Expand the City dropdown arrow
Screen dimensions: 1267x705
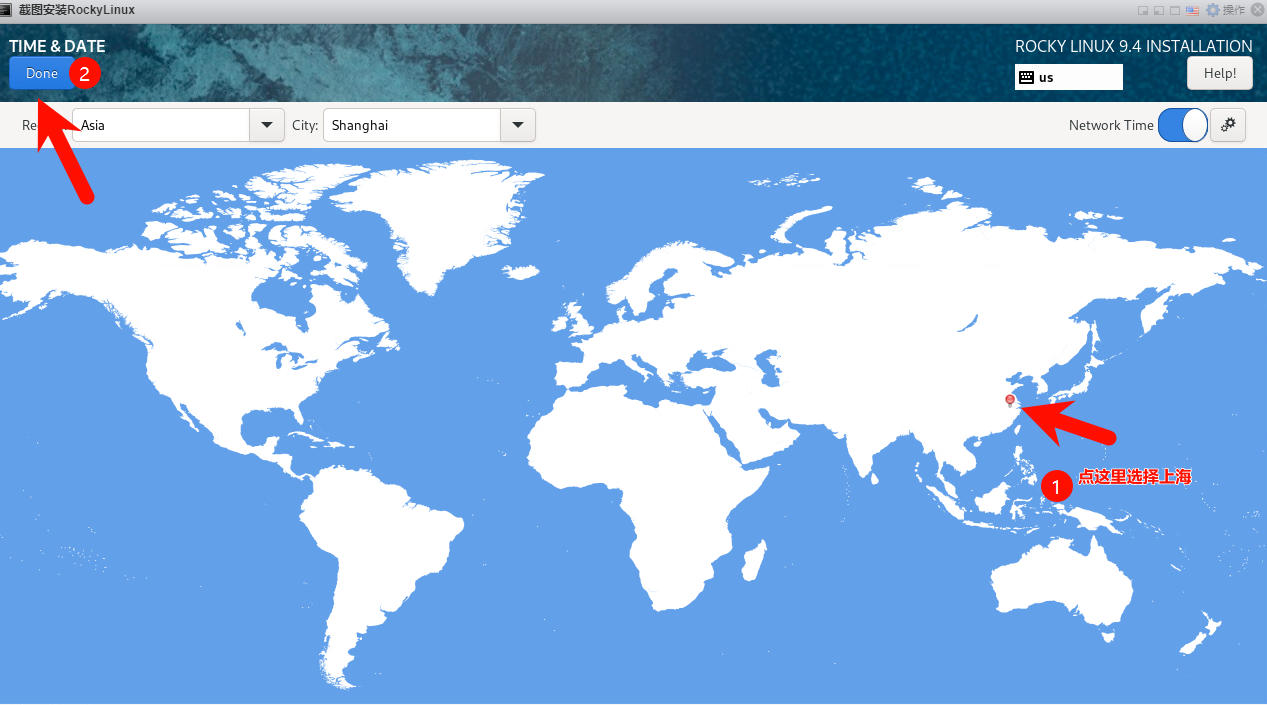(x=517, y=125)
